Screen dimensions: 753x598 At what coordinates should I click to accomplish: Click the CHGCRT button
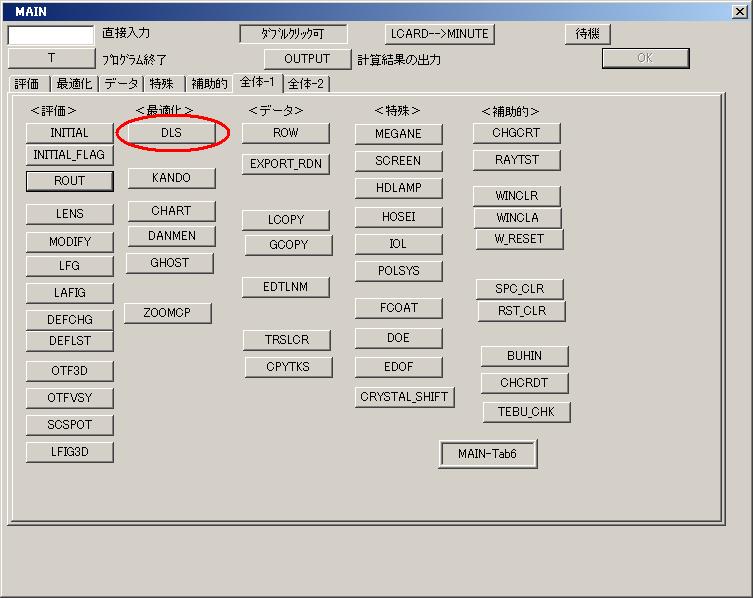coord(517,133)
